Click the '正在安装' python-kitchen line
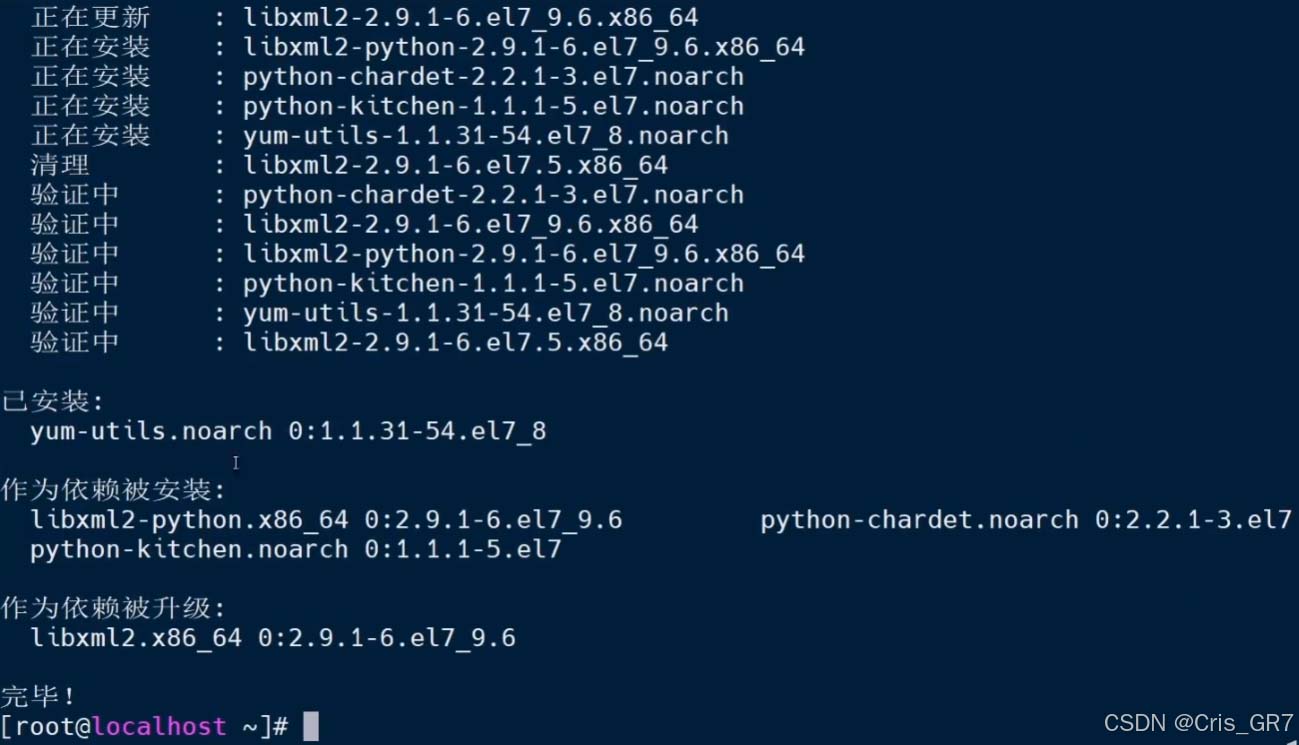This screenshot has width=1299, height=745. pyautogui.click(x=387, y=106)
